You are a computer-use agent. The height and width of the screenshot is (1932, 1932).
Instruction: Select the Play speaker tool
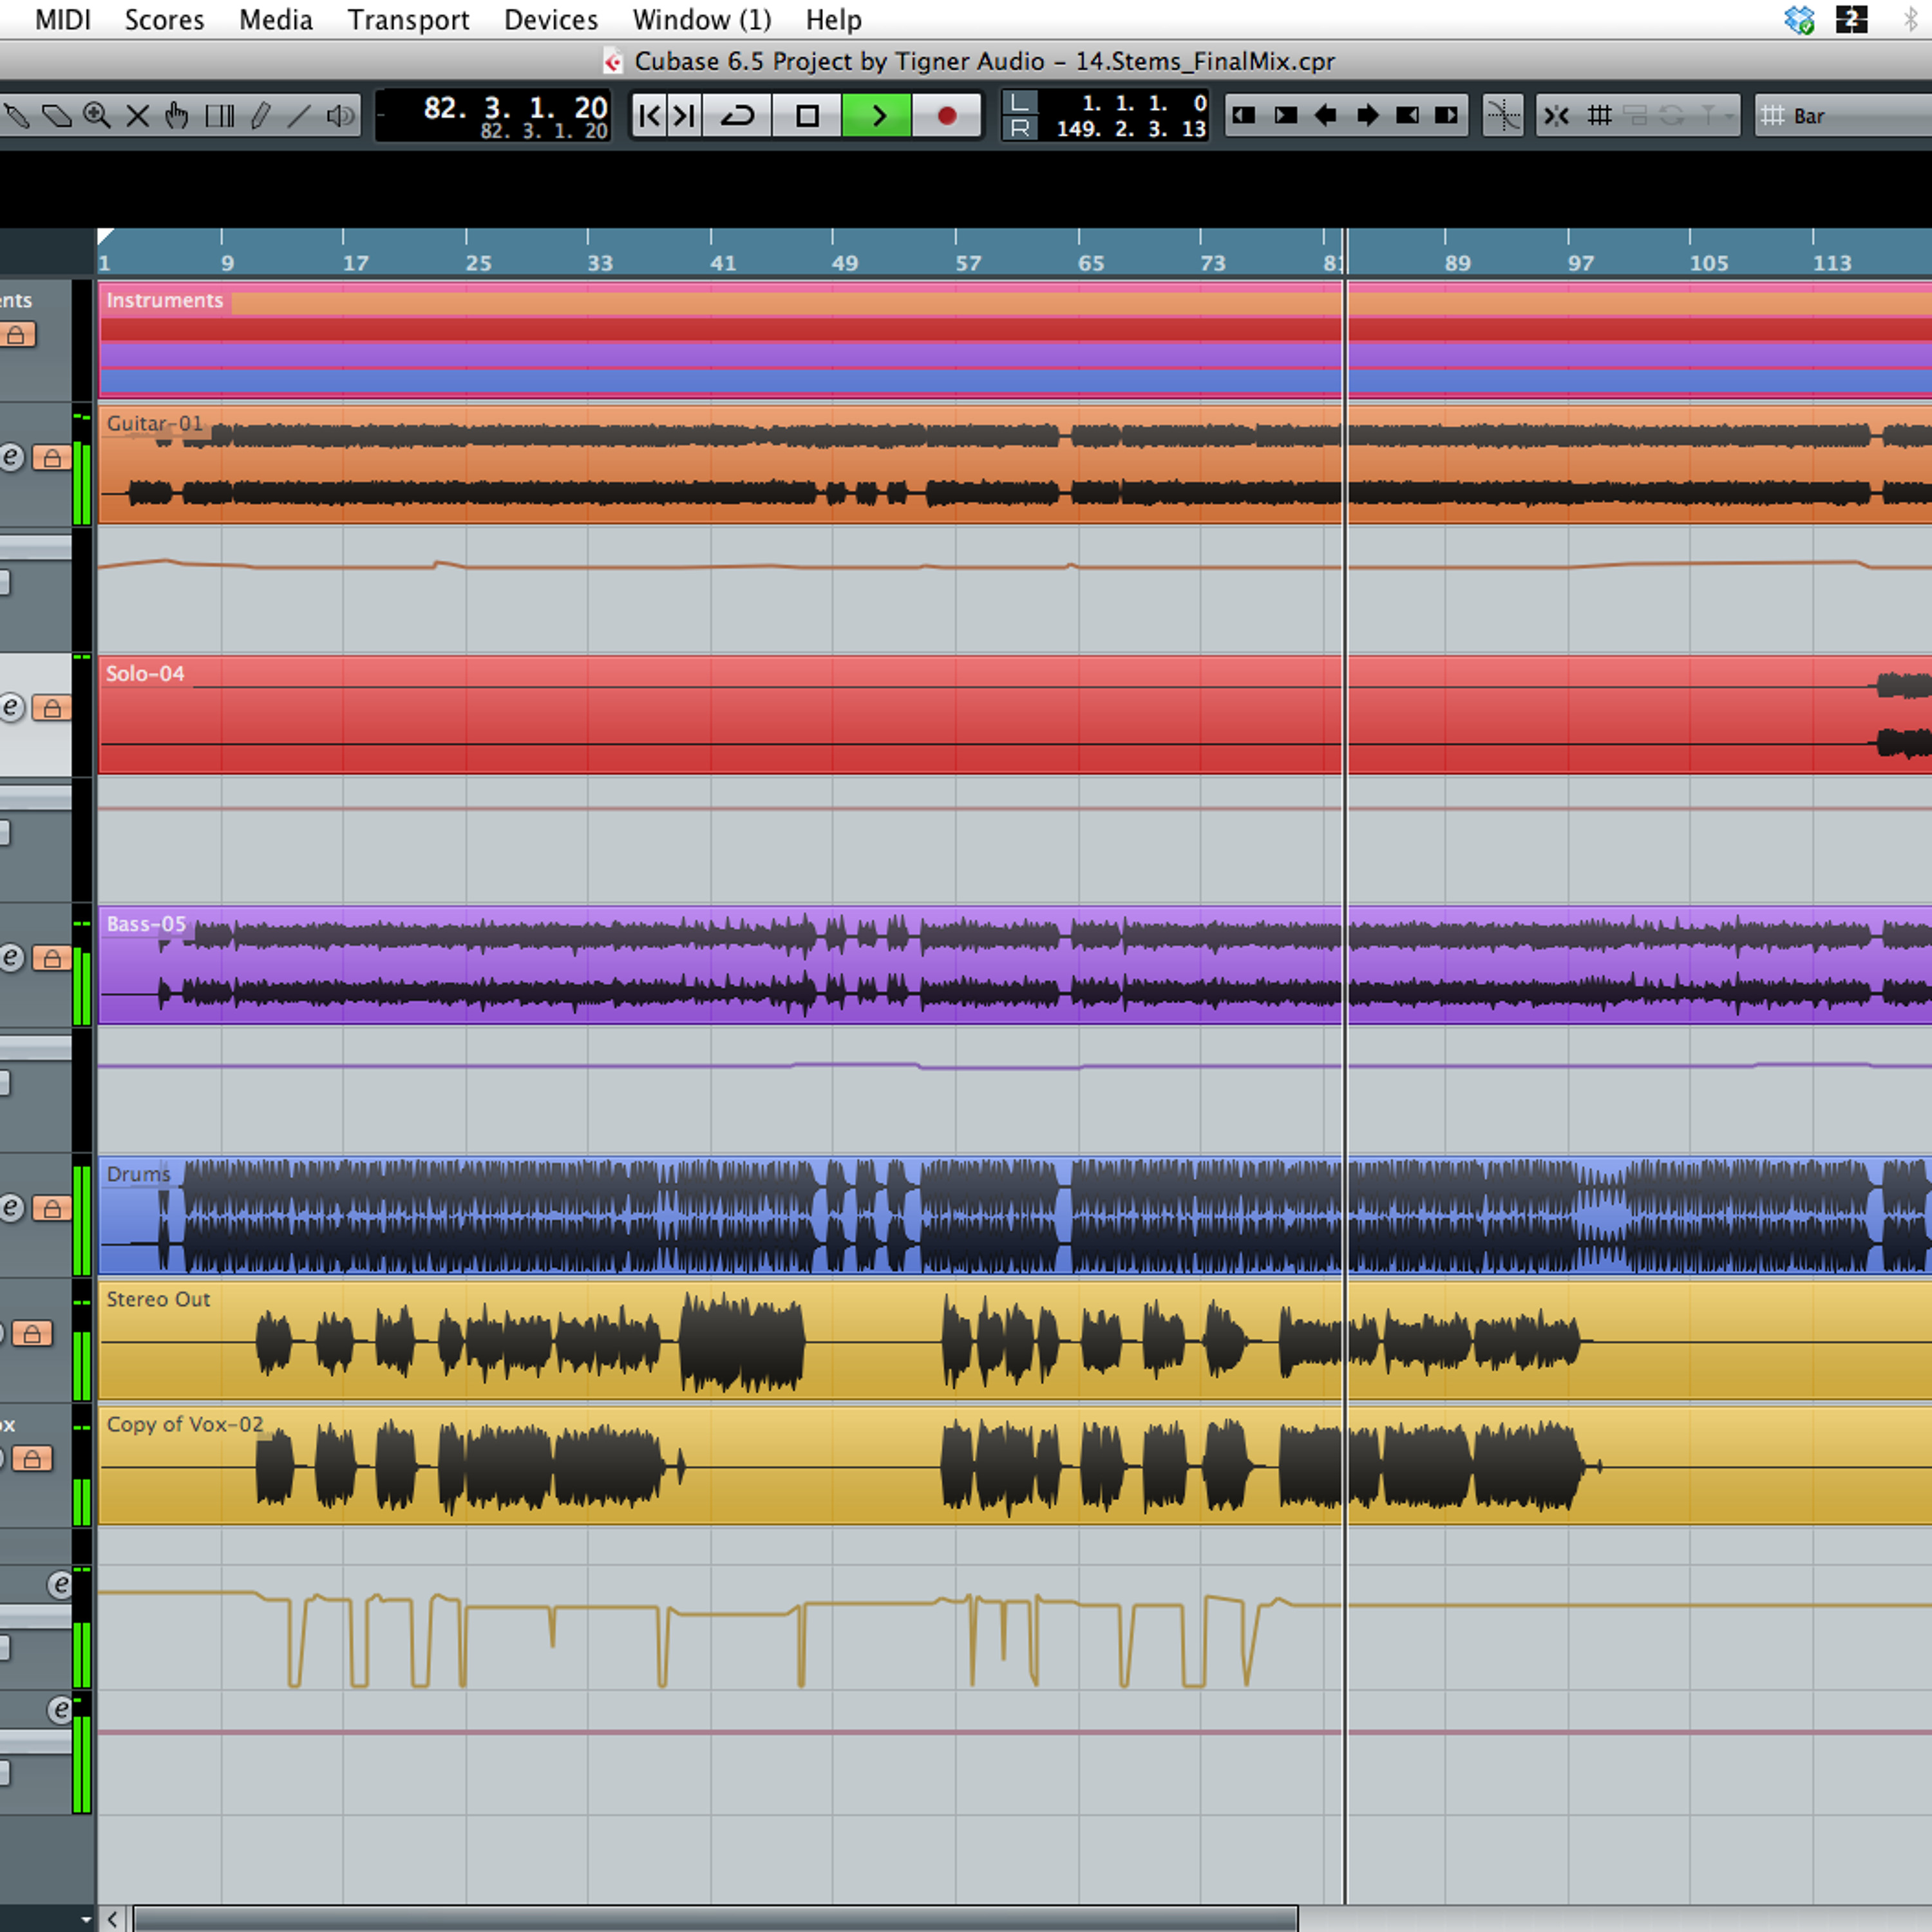[341, 116]
